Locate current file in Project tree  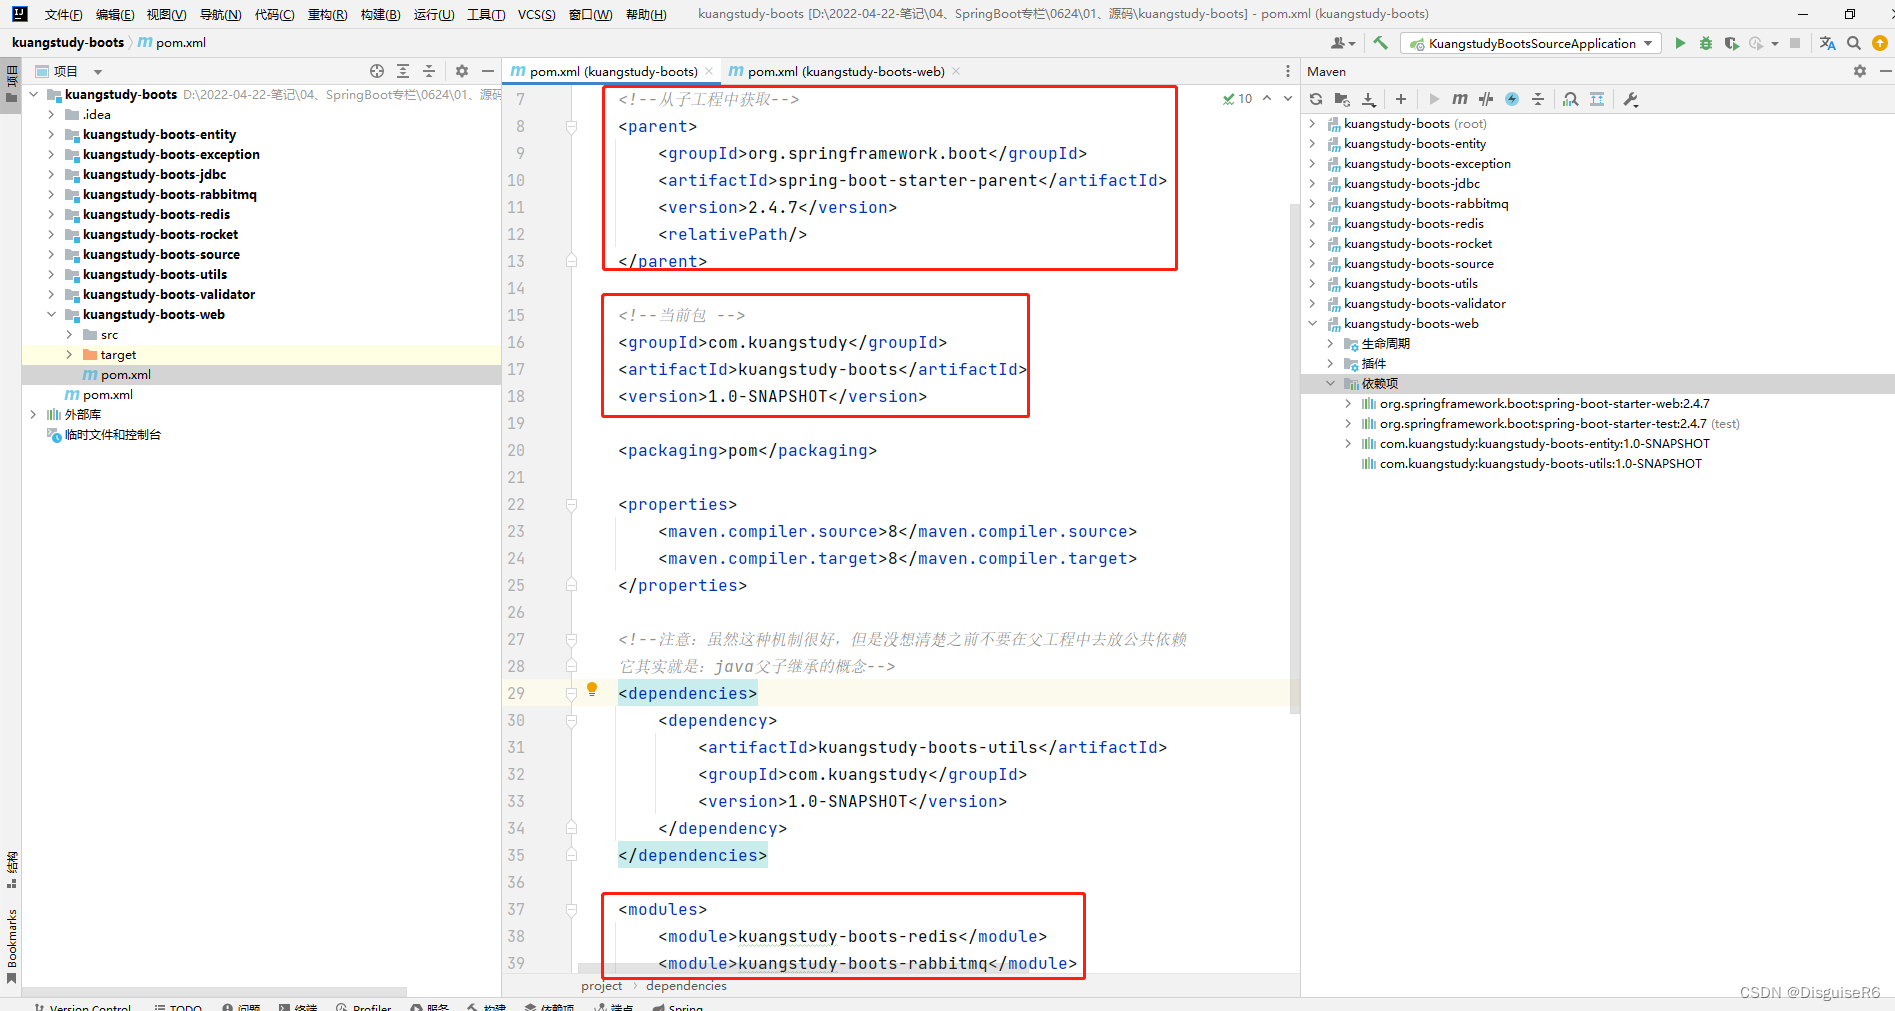point(377,71)
